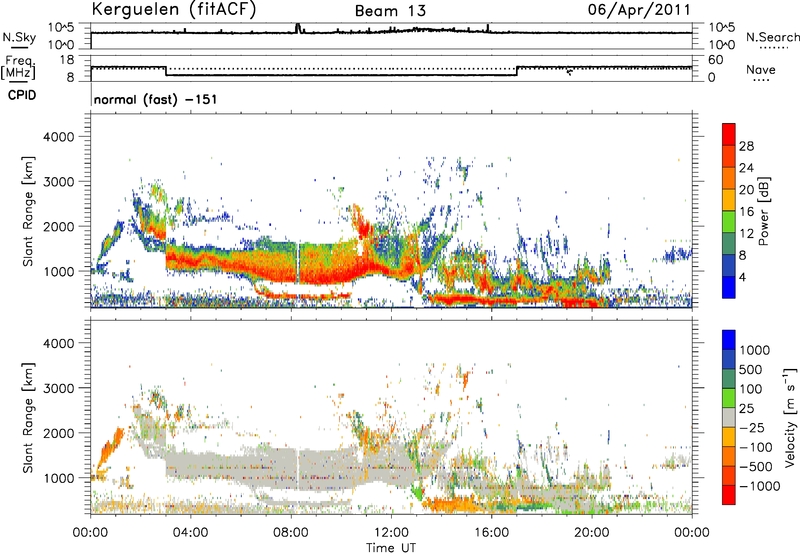
Task: Click the '4' label on power color bar
Action: (x=742, y=277)
